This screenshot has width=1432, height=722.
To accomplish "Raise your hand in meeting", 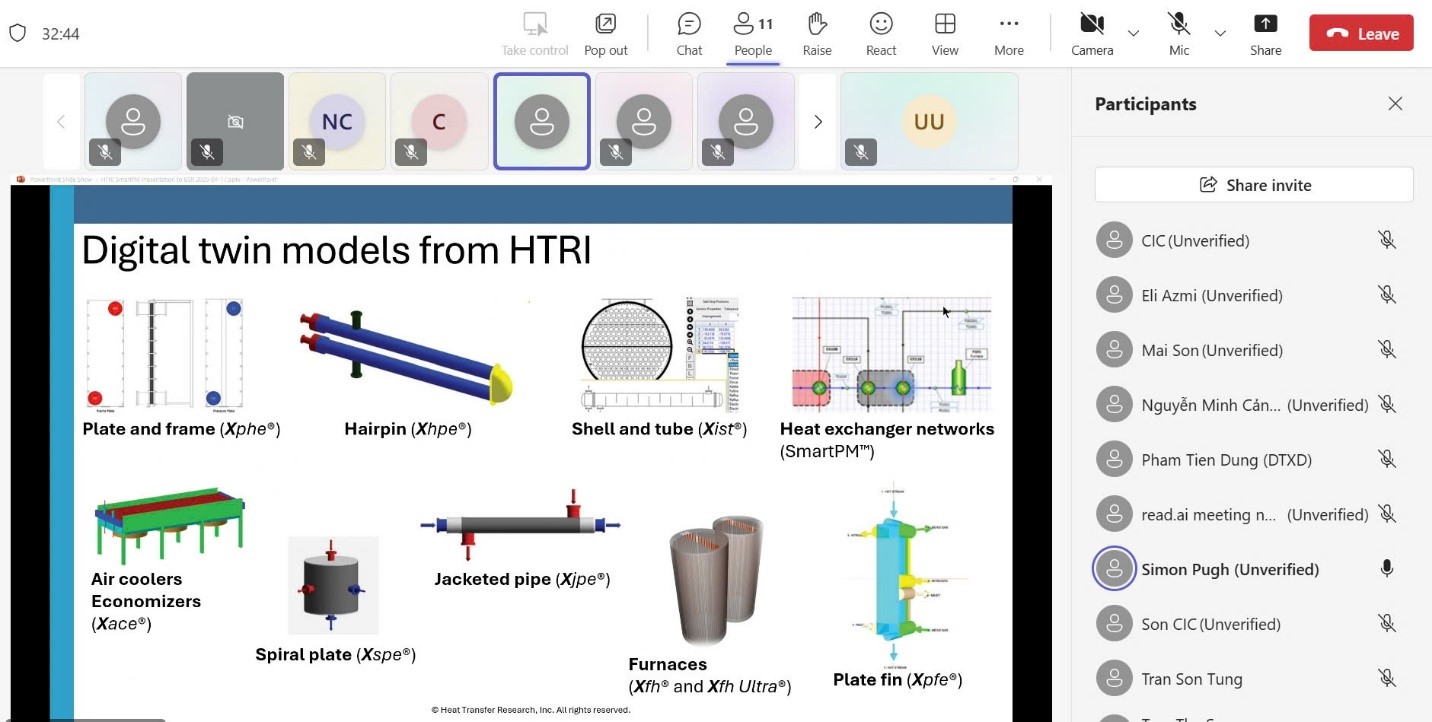I will pos(817,34).
